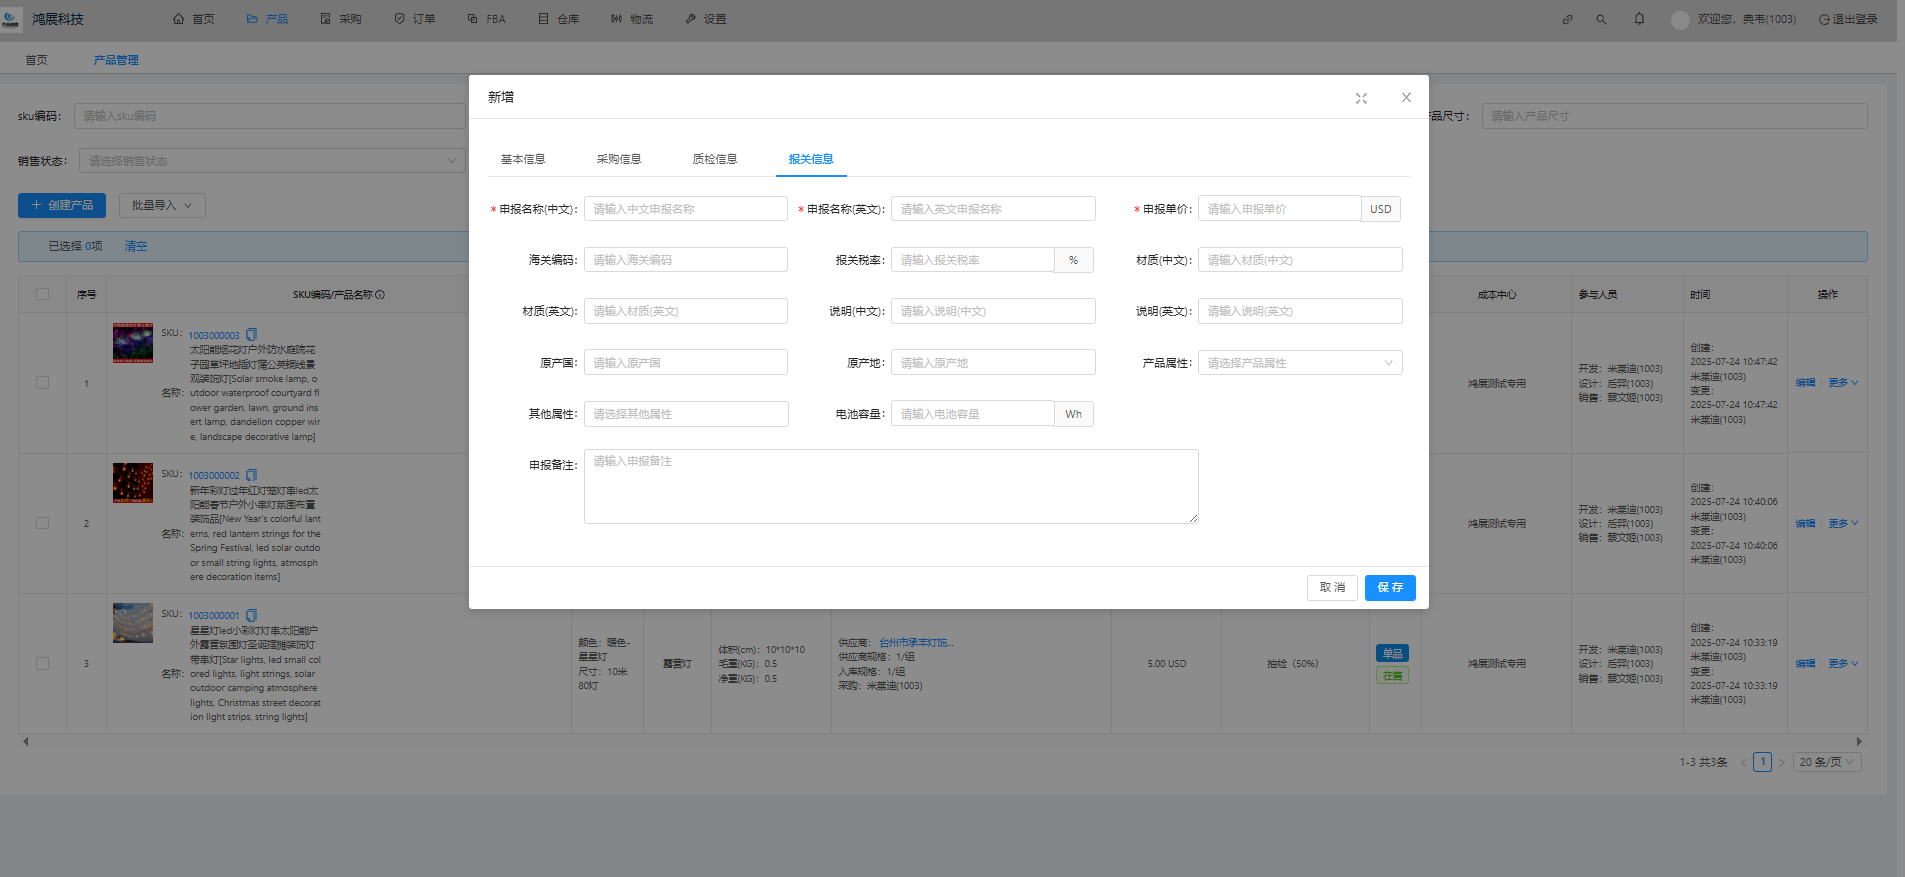Toggle fullscreen for the 新增 dialog

click(1361, 98)
